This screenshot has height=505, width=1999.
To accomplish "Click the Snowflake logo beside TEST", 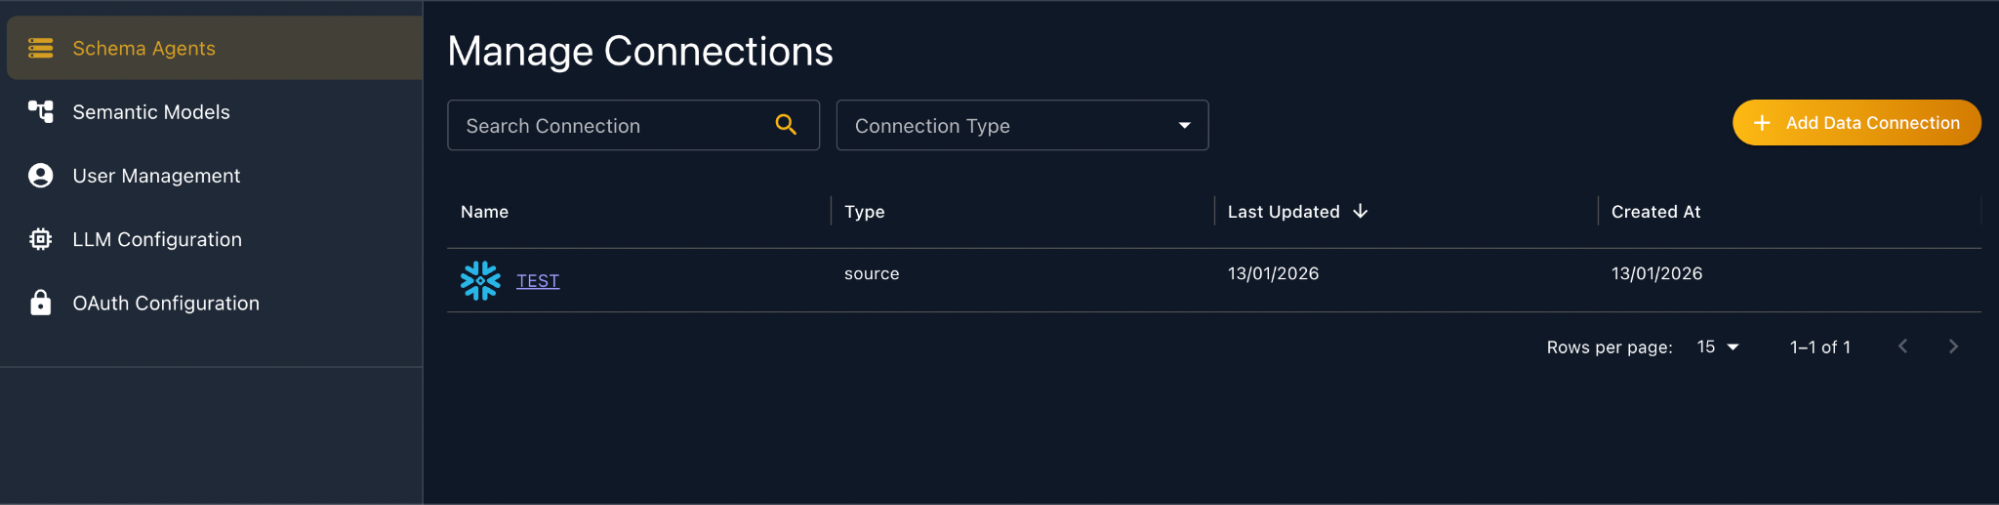I will 480,281.
